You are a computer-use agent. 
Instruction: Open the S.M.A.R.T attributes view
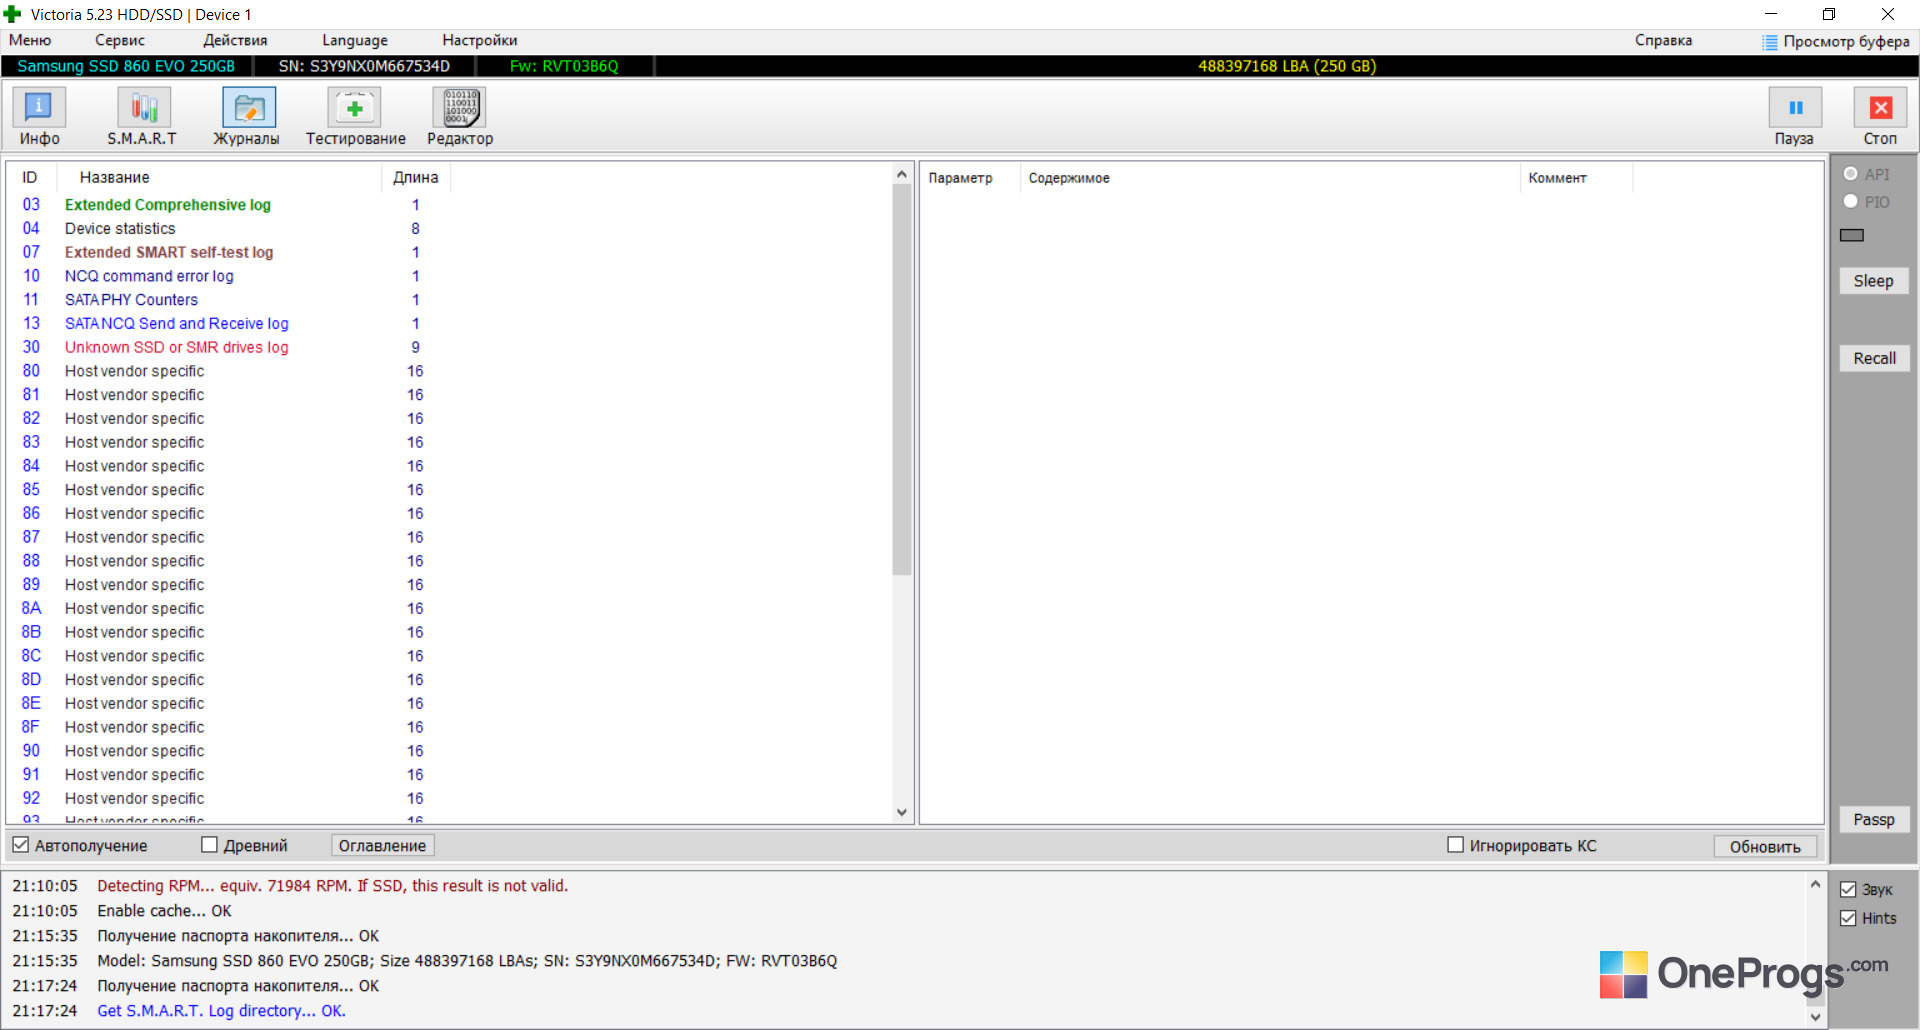(142, 117)
